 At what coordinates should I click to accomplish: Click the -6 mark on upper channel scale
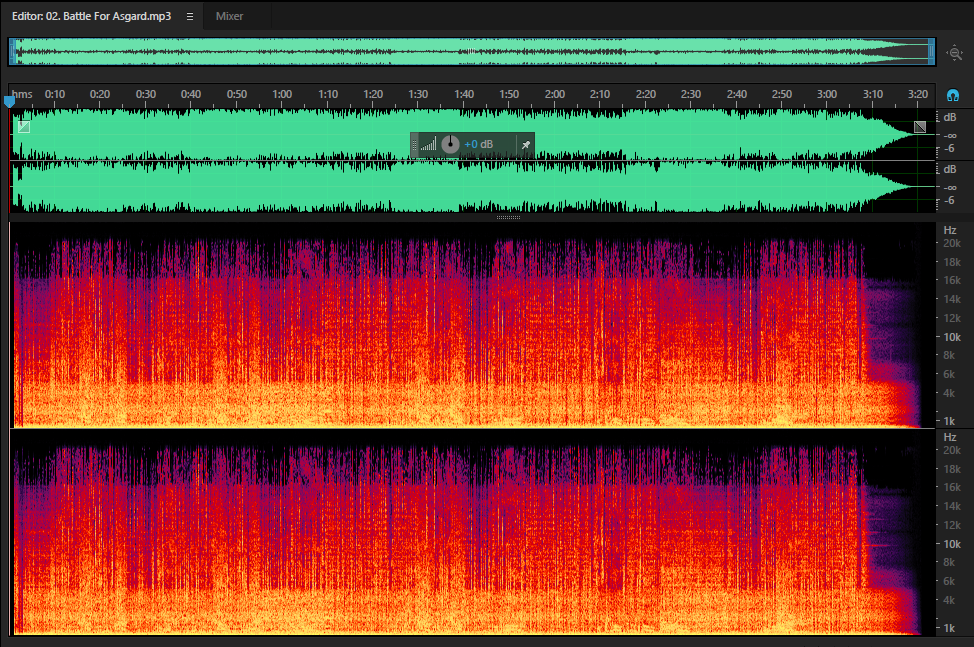[x=949, y=148]
